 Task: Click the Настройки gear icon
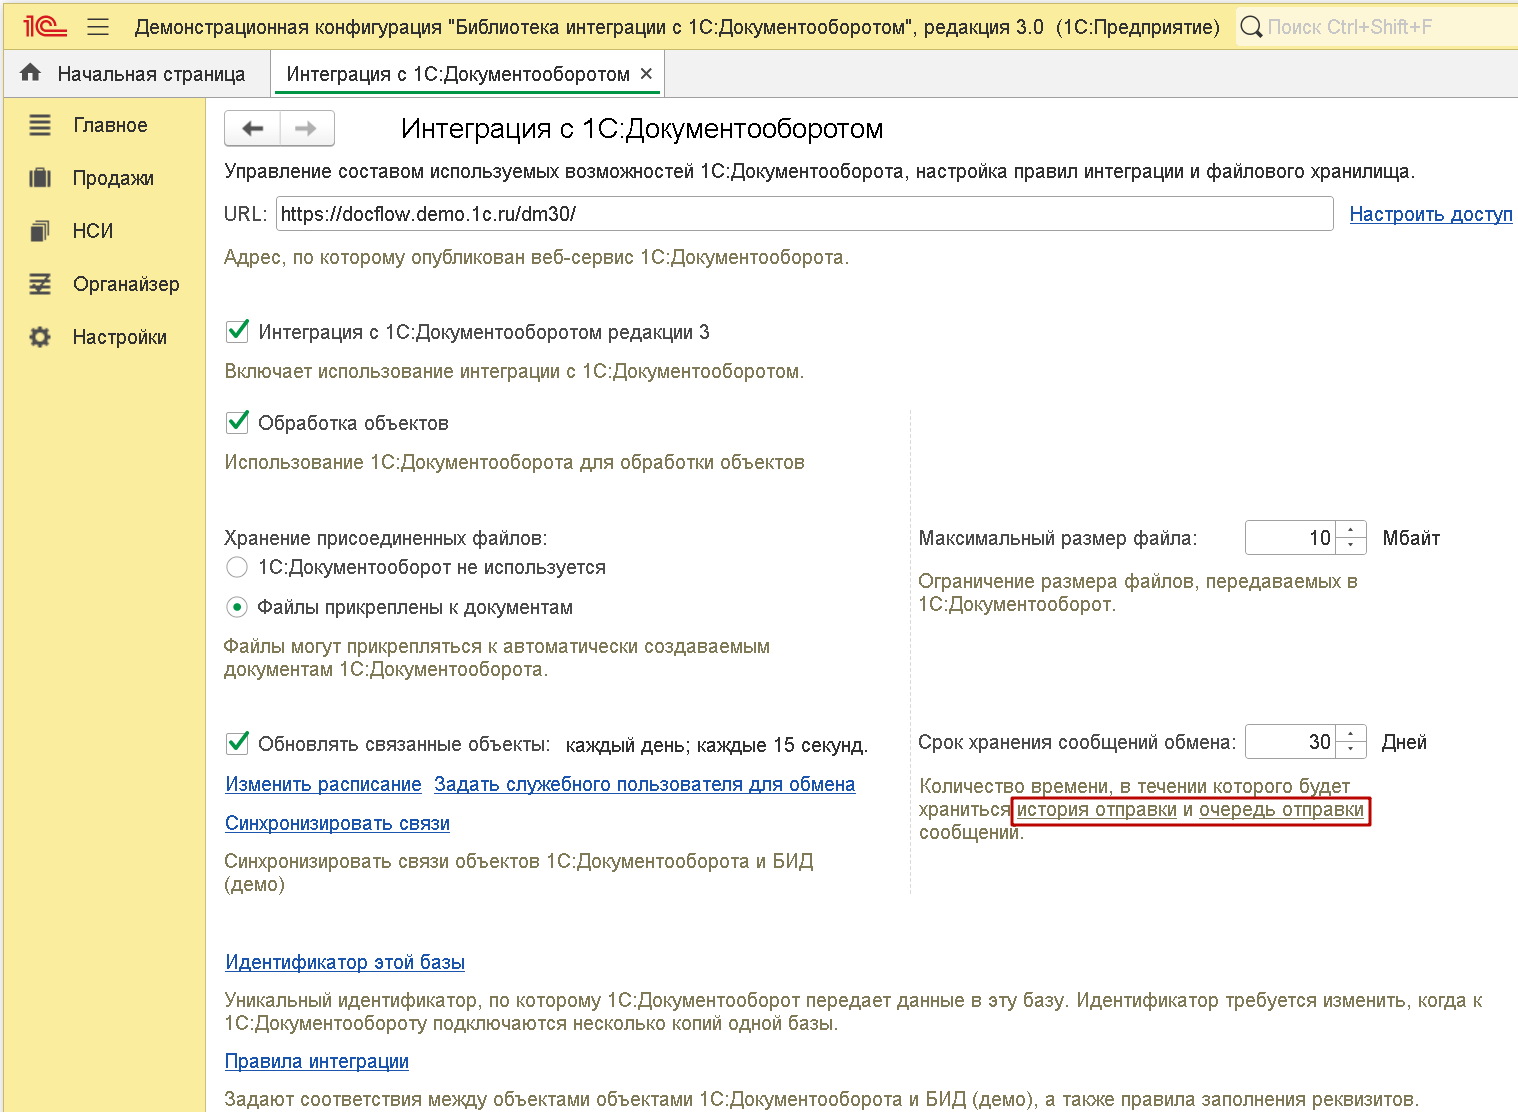40,337
